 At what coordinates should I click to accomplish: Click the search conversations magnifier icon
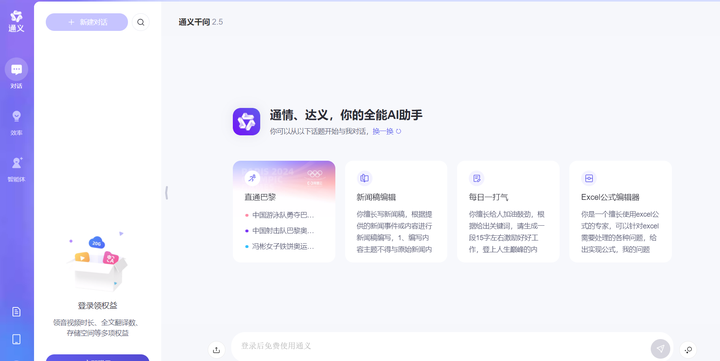tap(141, 22)
